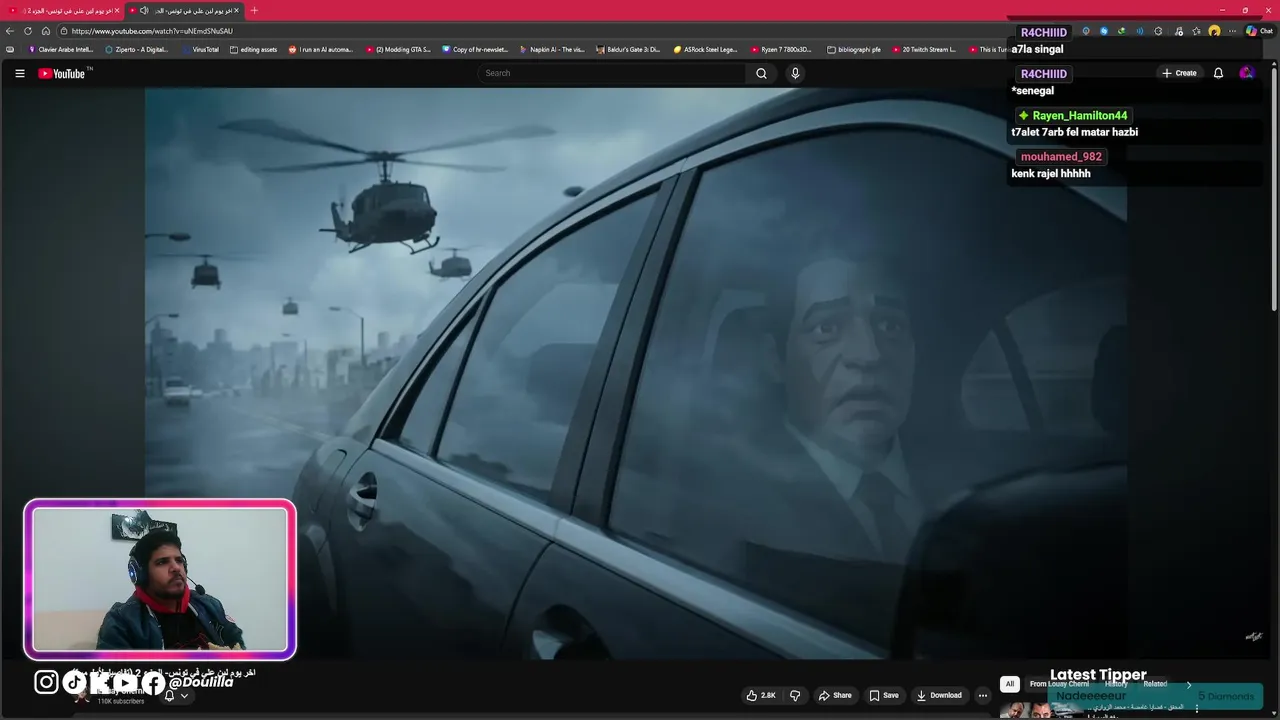Like the video (2.8K thumbs up)
The height and width of the screenshot is (720, 1280).
(761, 695)
